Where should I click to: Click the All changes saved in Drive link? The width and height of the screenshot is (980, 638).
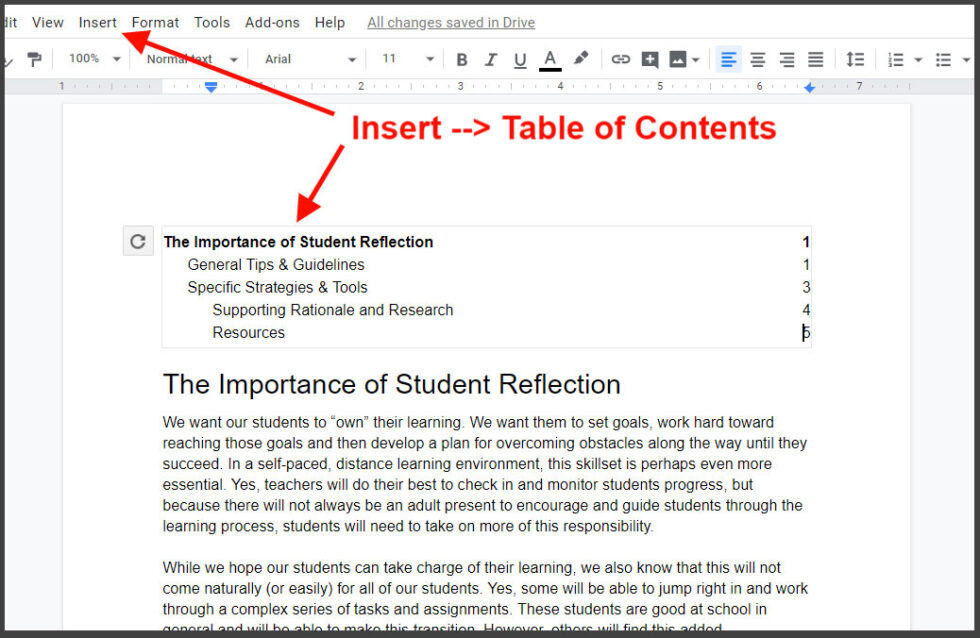click(450, 22)
